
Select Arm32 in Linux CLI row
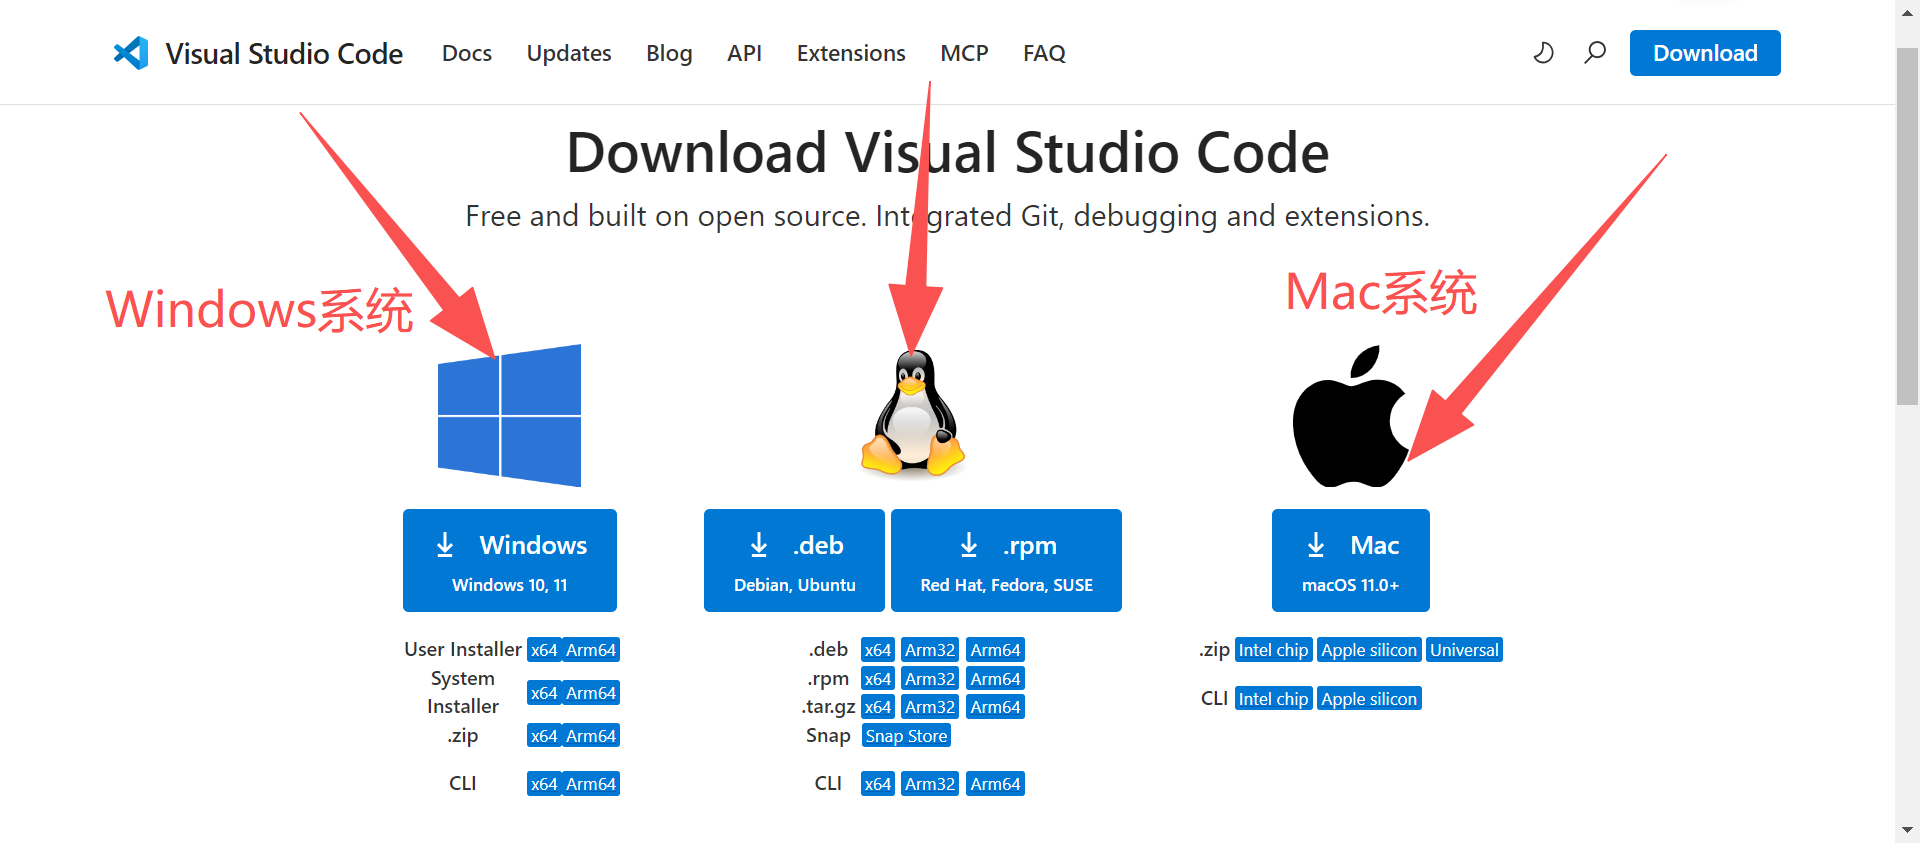tap(930, 784)
